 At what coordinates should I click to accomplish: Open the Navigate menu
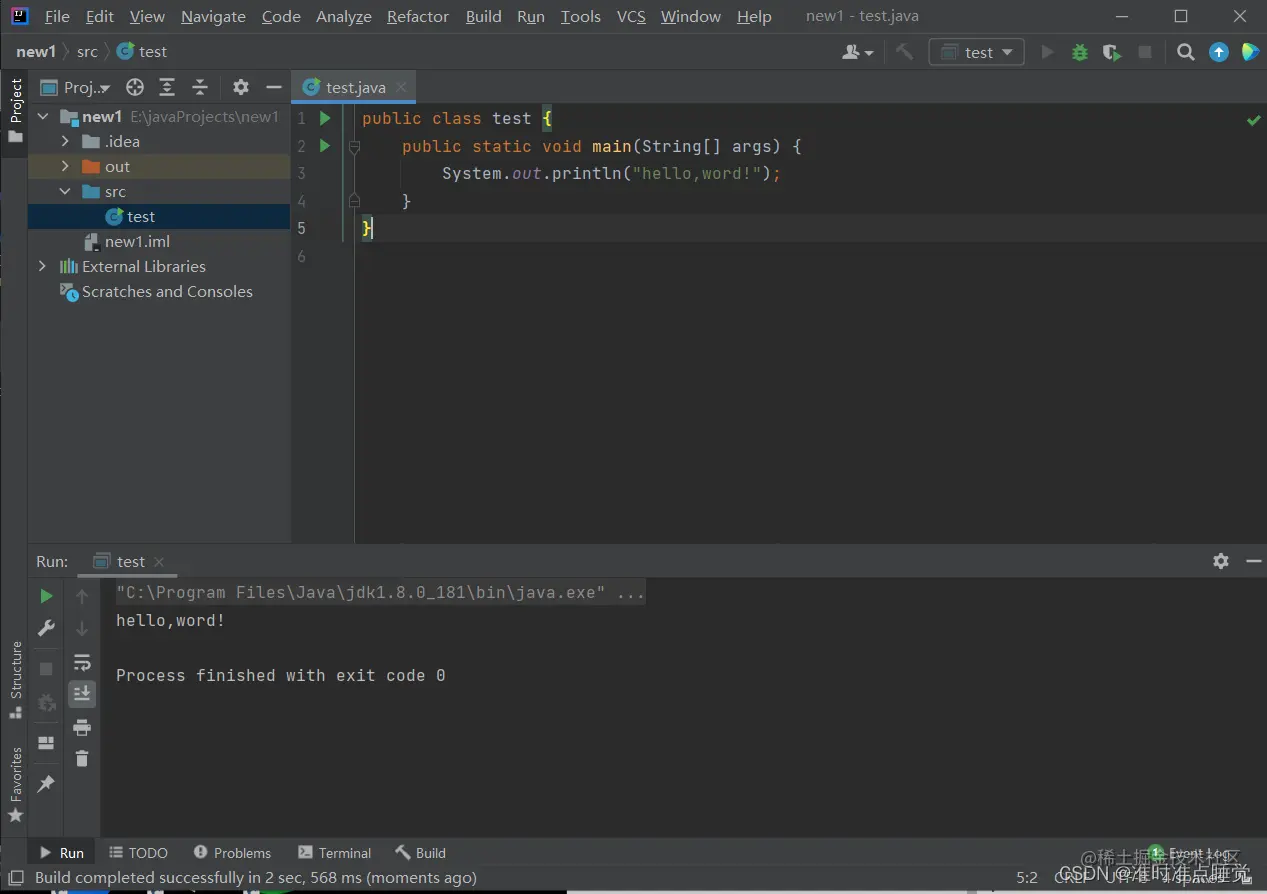[213, 16]
